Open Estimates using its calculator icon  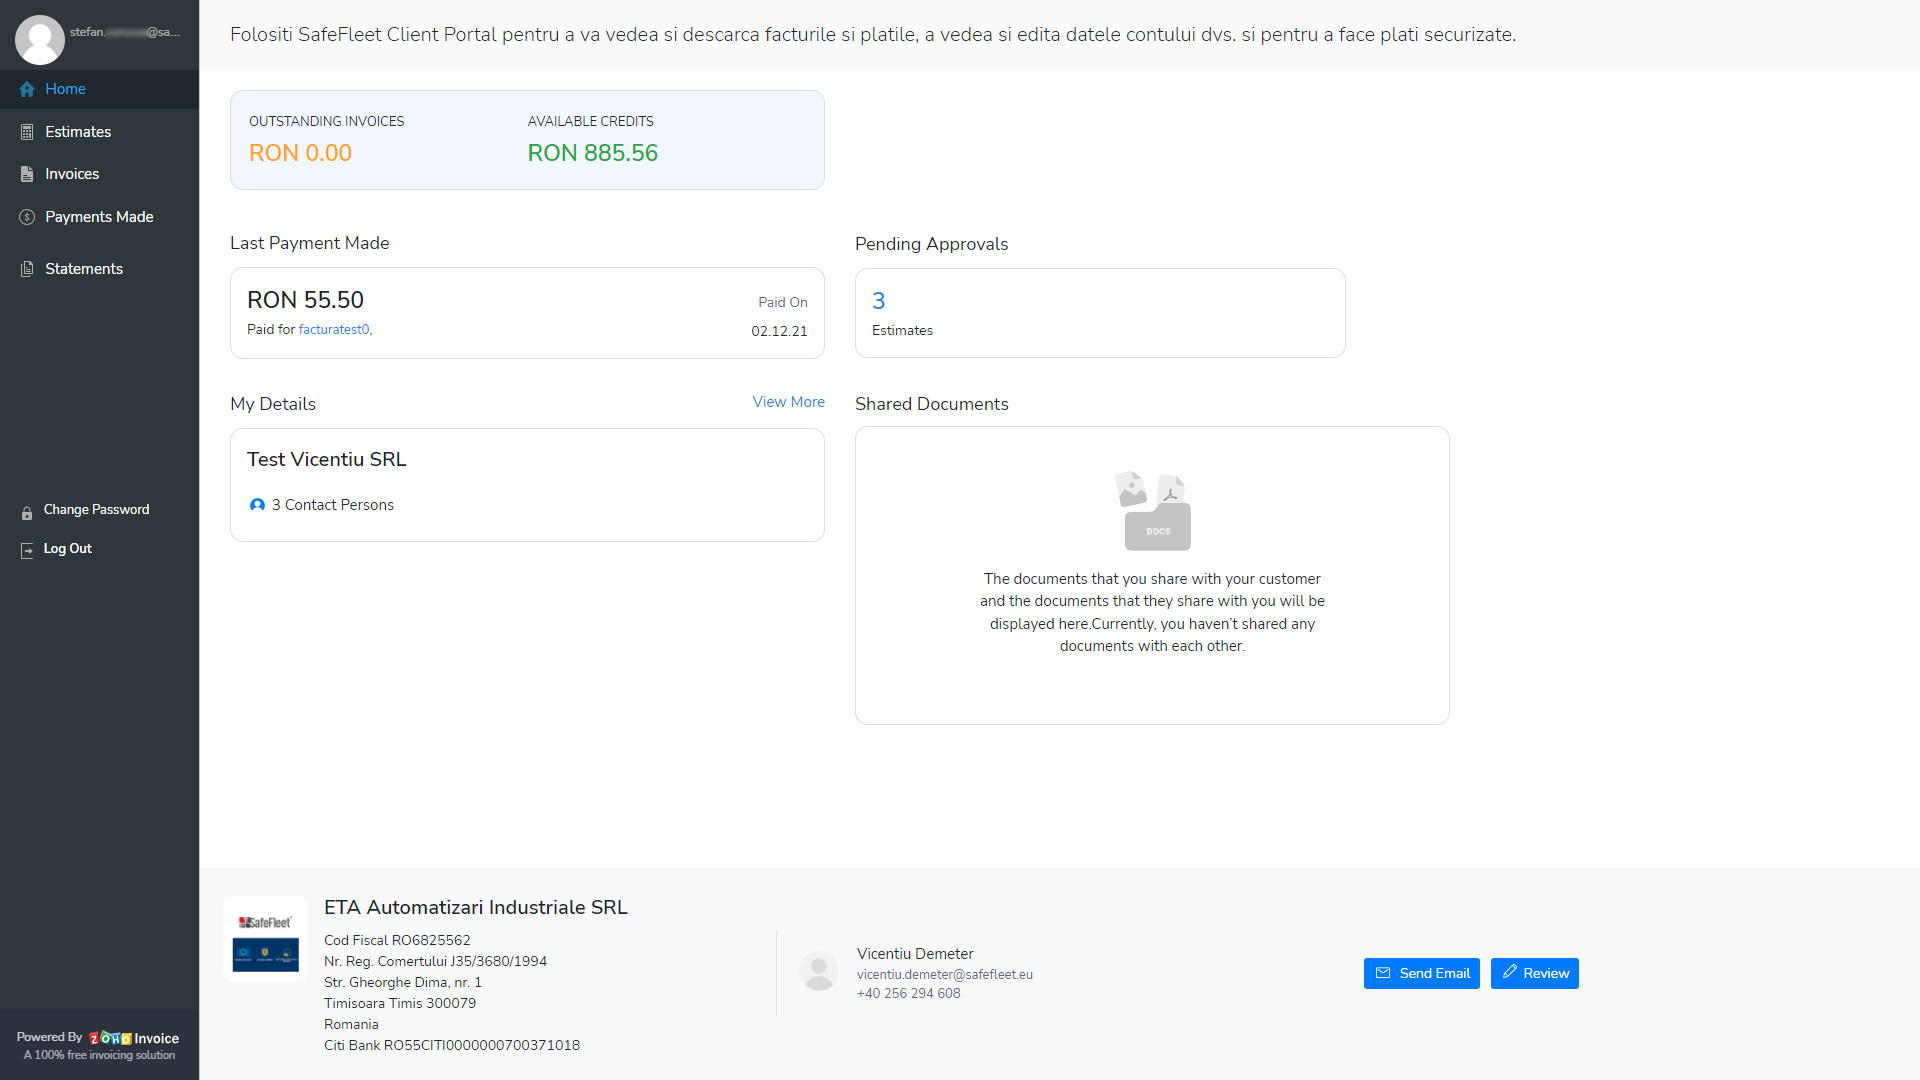pyautogui.click(x=25, y=131)
